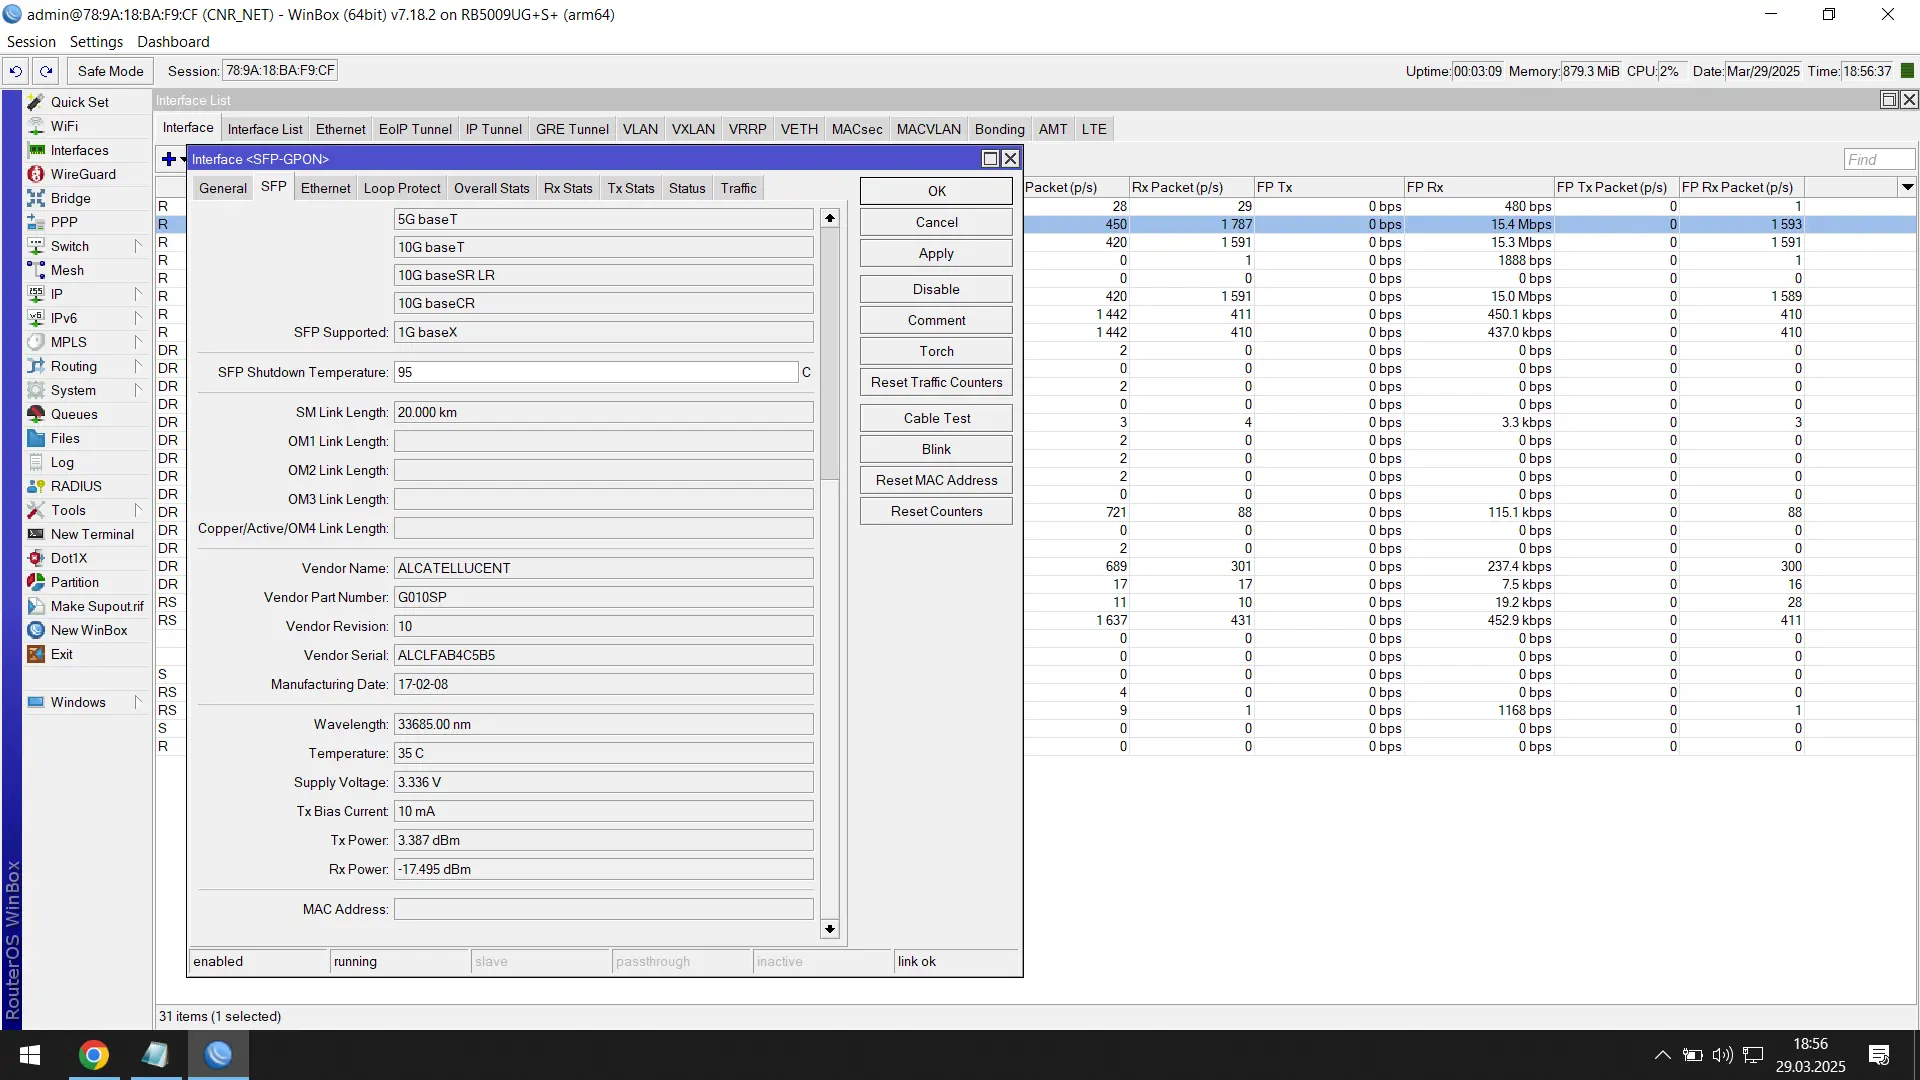The height and width of the screenshot is (1080, 1920).
Task: Toggle Safe Mode
Action: tap(110, 71)
